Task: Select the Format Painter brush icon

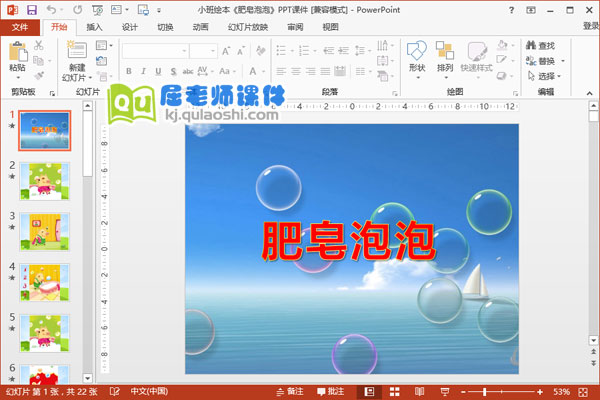Action: (38, 75)
